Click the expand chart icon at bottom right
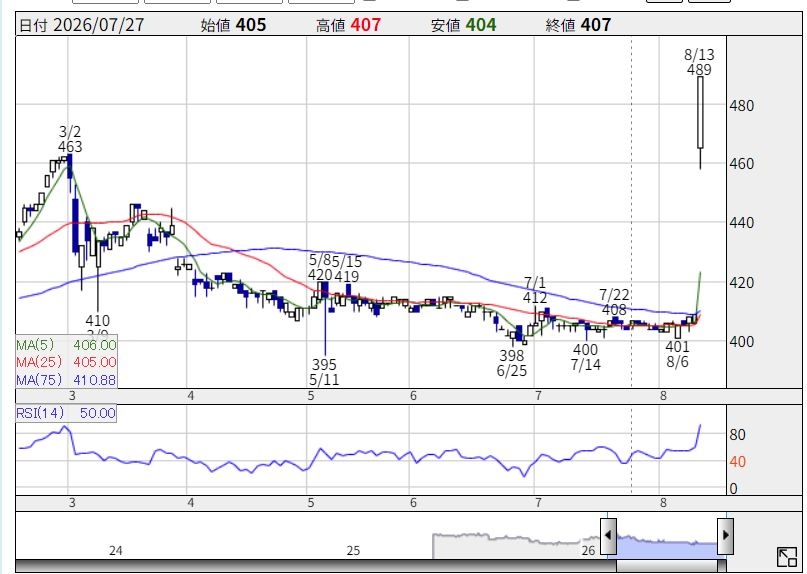 (786, 558)
